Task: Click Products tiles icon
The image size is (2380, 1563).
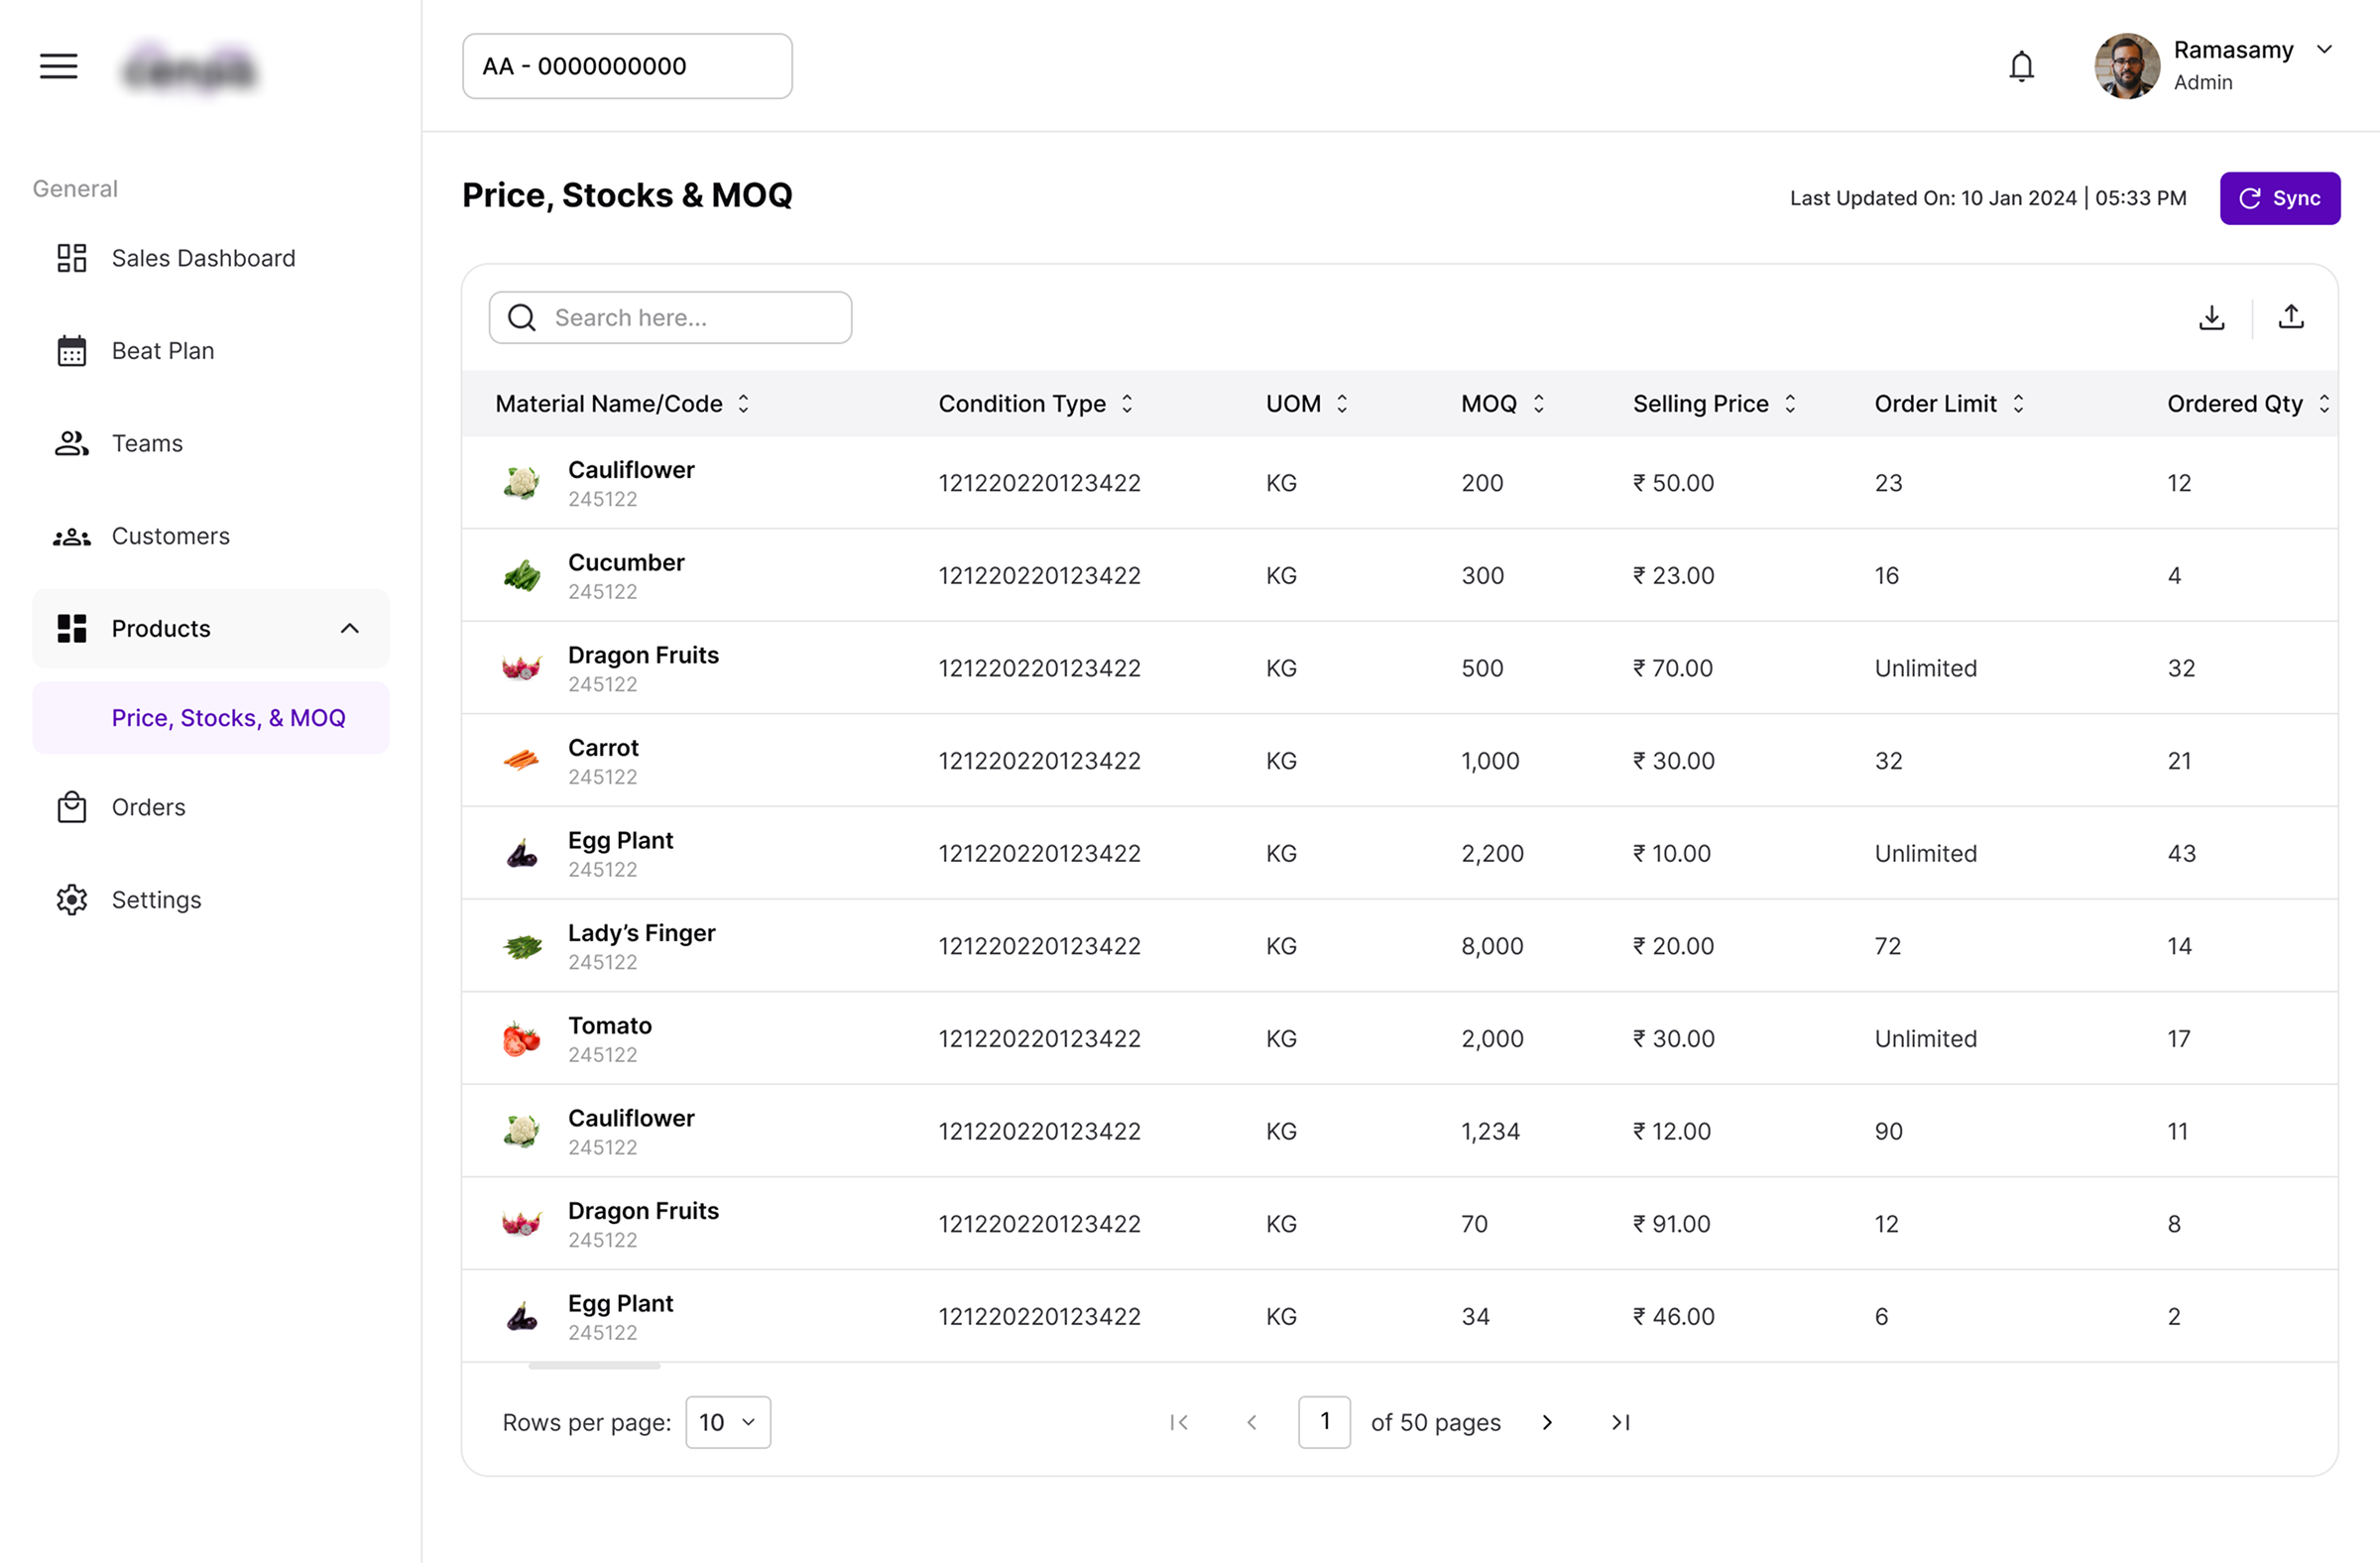Action: point(72,628)
